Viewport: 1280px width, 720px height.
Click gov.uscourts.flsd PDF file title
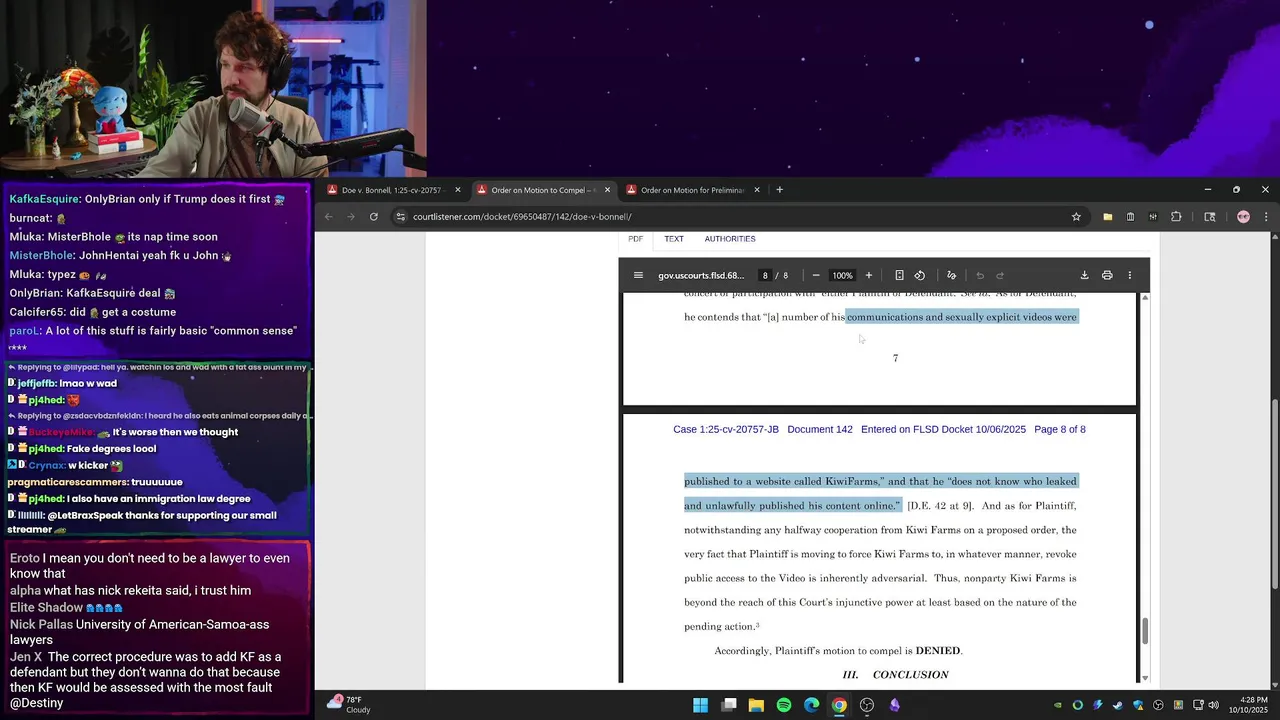point(700,276)
